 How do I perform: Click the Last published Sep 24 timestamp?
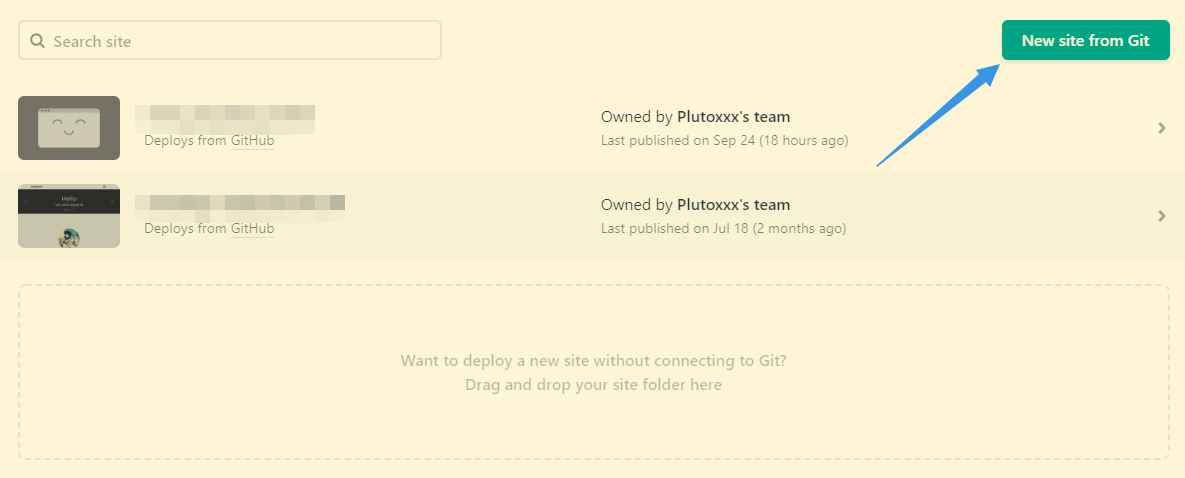724,141
